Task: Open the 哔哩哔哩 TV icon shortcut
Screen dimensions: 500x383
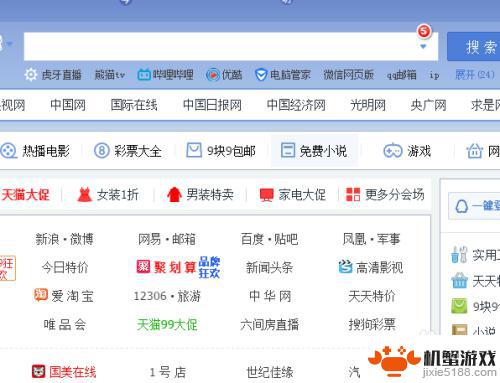Action: 144,75
